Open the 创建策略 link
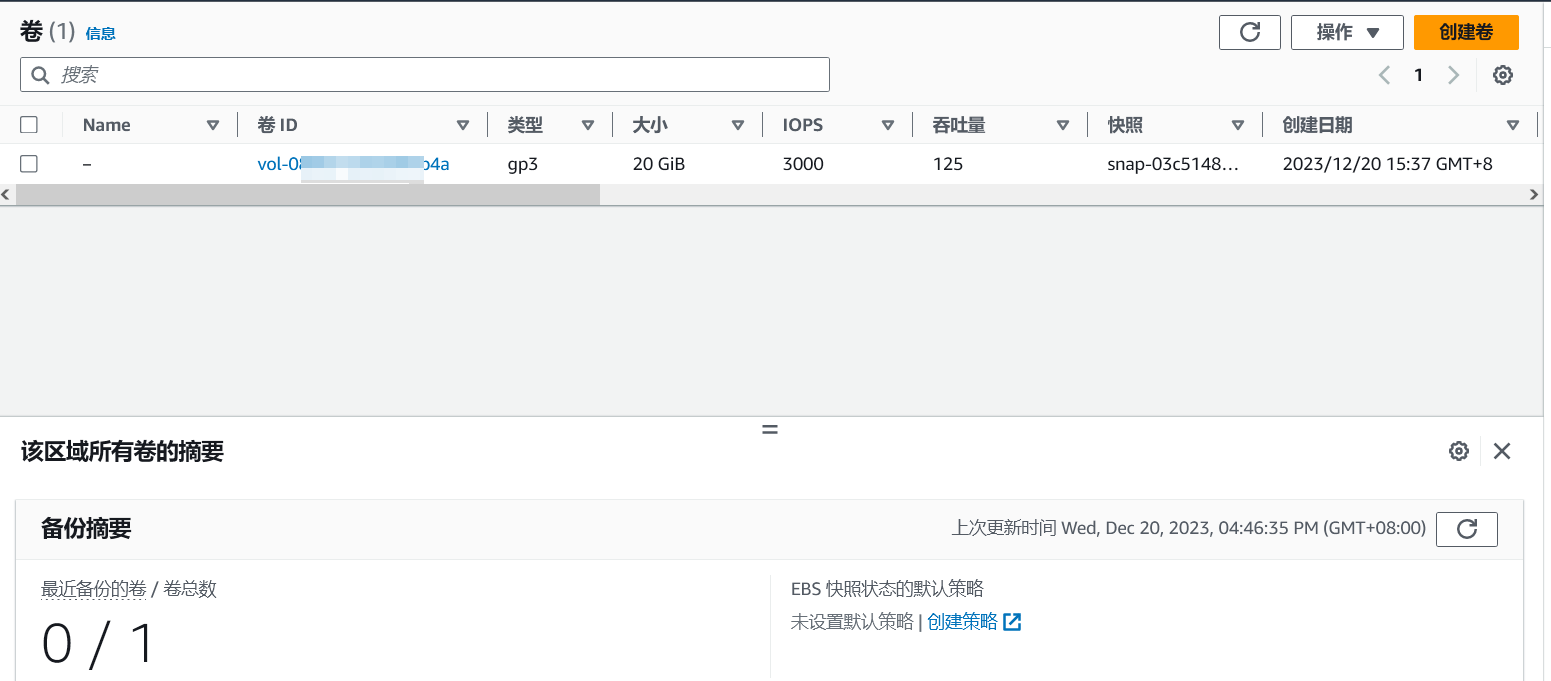The height and width of the screenshot is (681, 1551). point(962,622)
